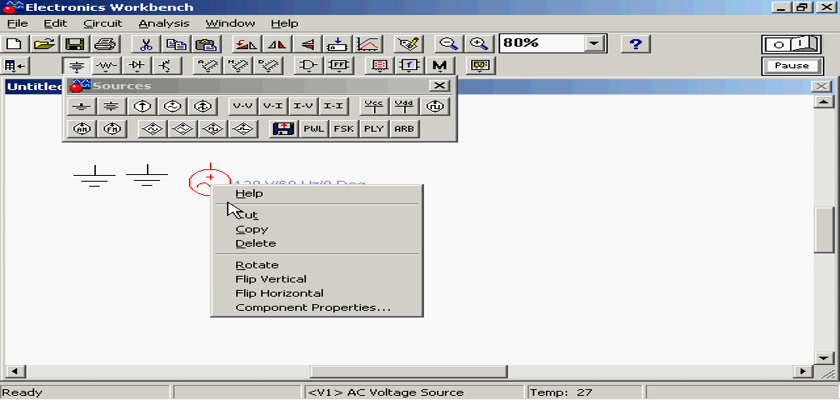Click the 'Ready' status bar text
840x400 pixels.
click(x=22, y=393)
